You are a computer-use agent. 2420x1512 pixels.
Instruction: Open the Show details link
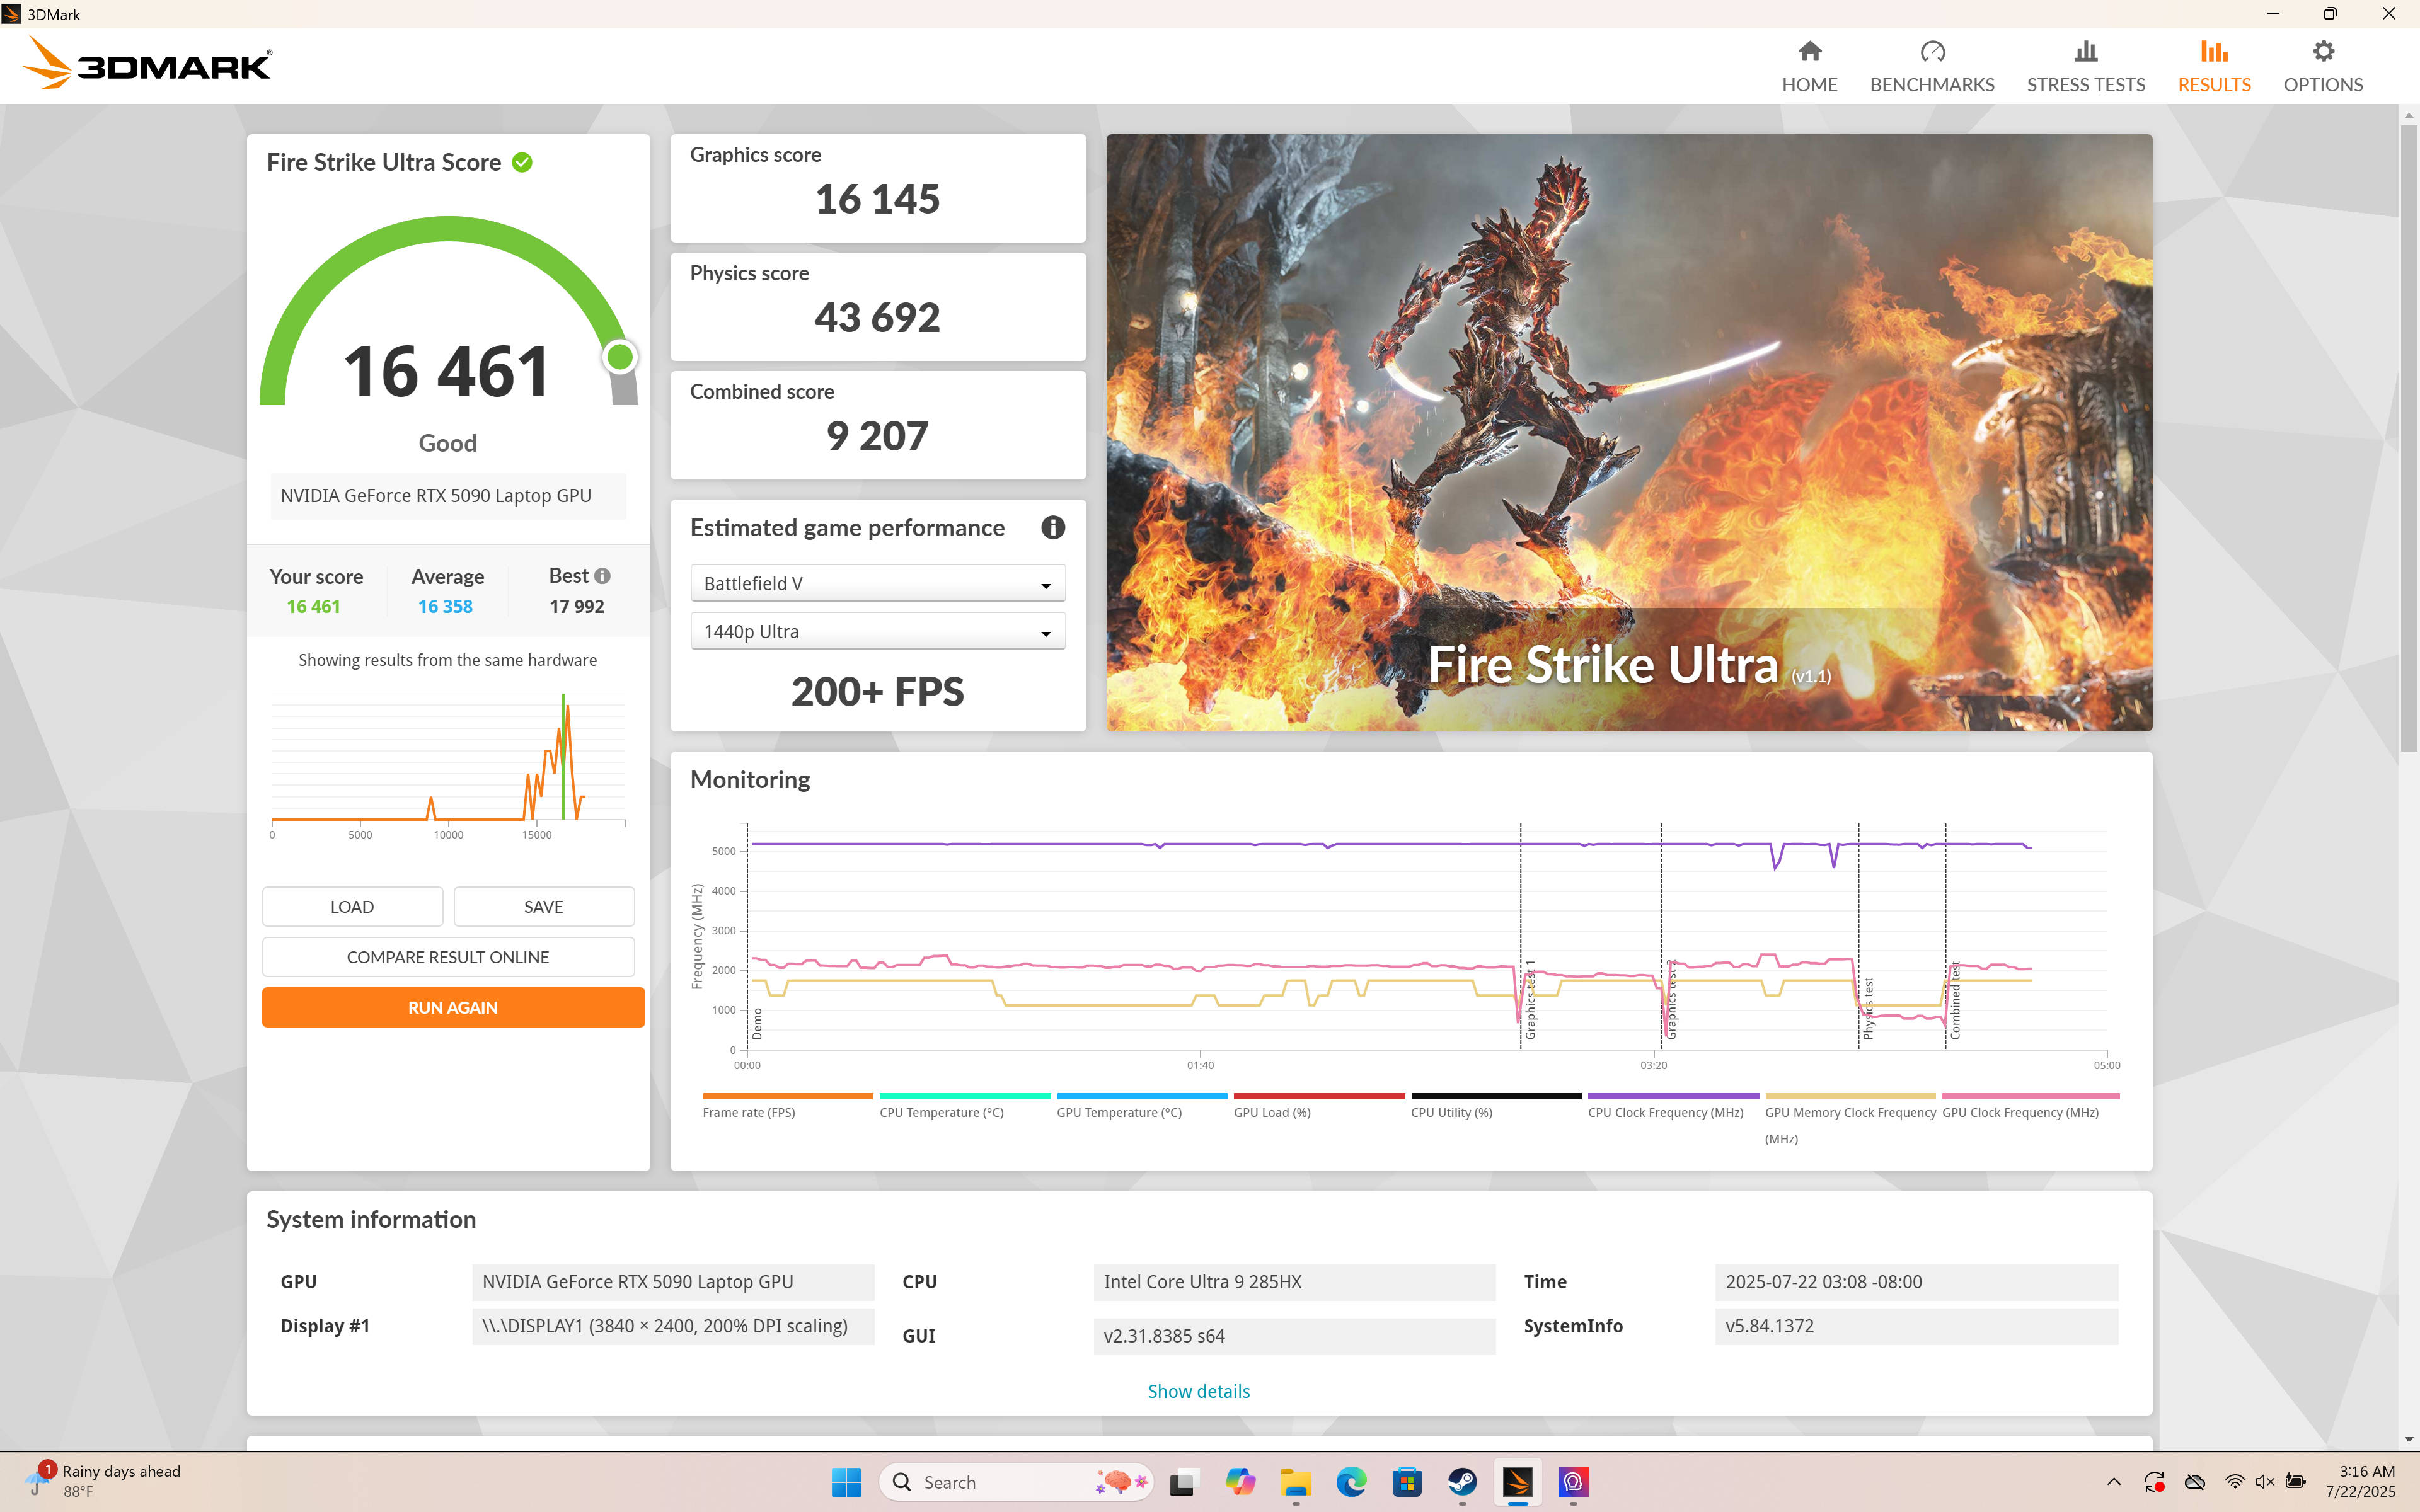point(1198,1391)
